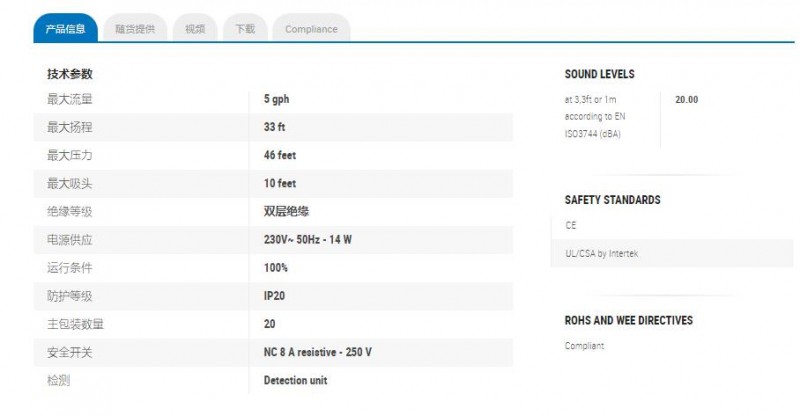Switch to the 随货提供 tab

pos(135,29)
